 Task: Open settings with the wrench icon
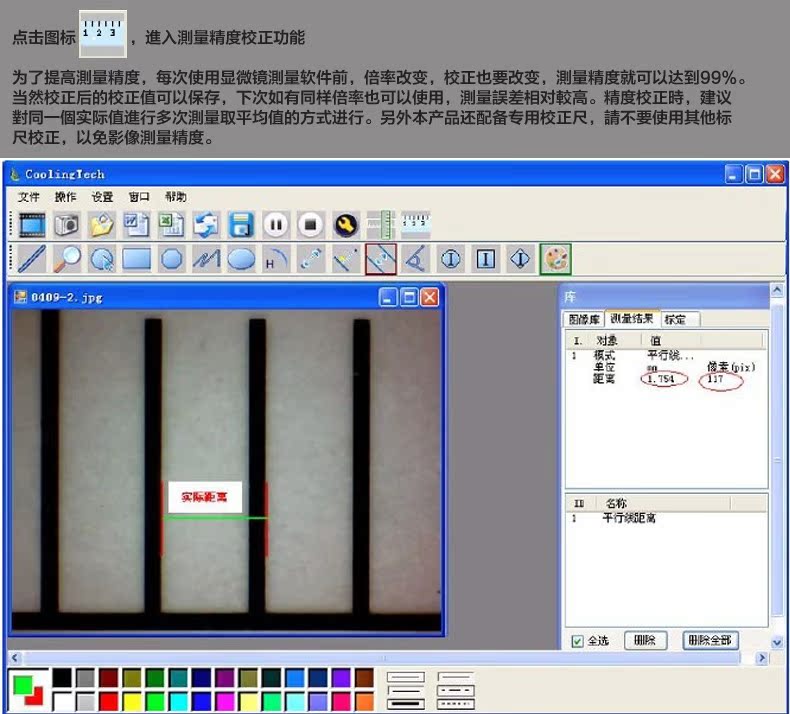point(346,224)
